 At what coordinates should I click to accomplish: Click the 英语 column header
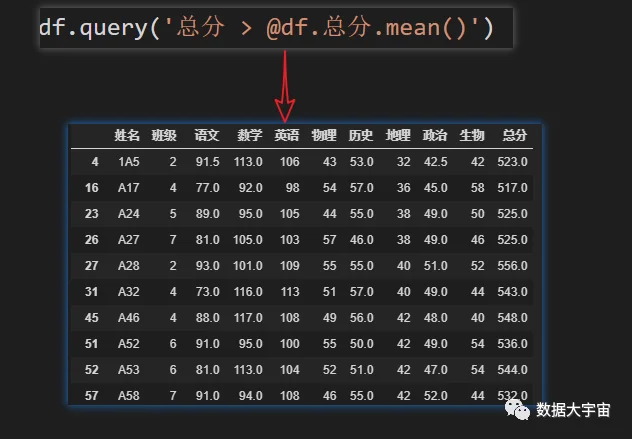tap(287, 135)
